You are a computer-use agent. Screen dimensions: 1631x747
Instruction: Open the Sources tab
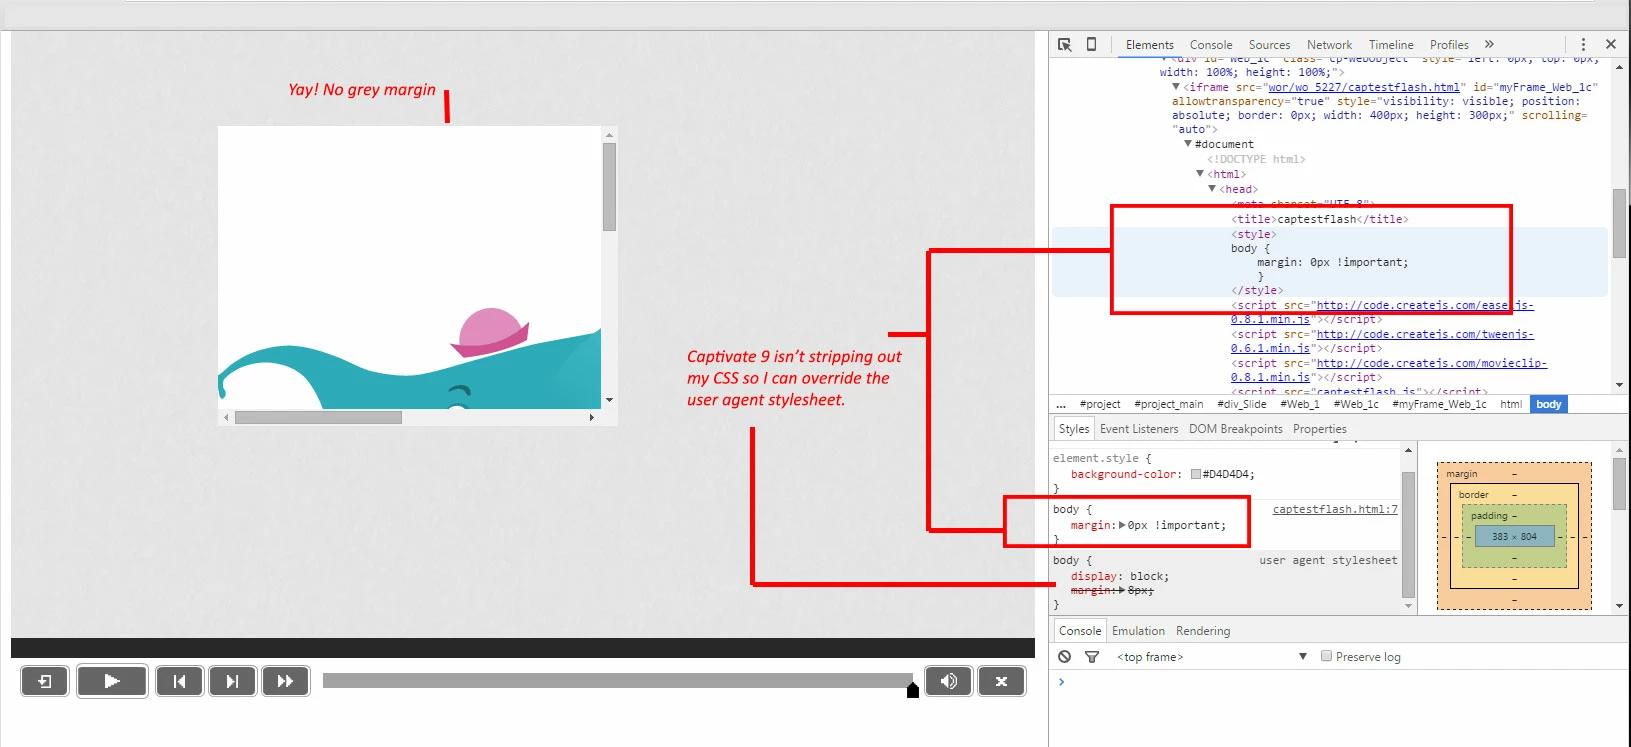pyautogui.click(x=1269, y=45)
